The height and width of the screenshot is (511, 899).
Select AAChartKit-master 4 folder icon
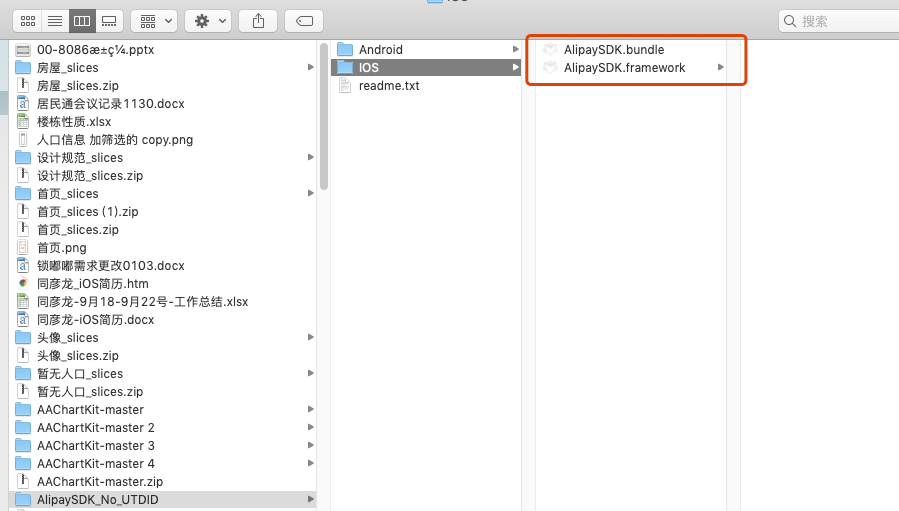(23, 463)
